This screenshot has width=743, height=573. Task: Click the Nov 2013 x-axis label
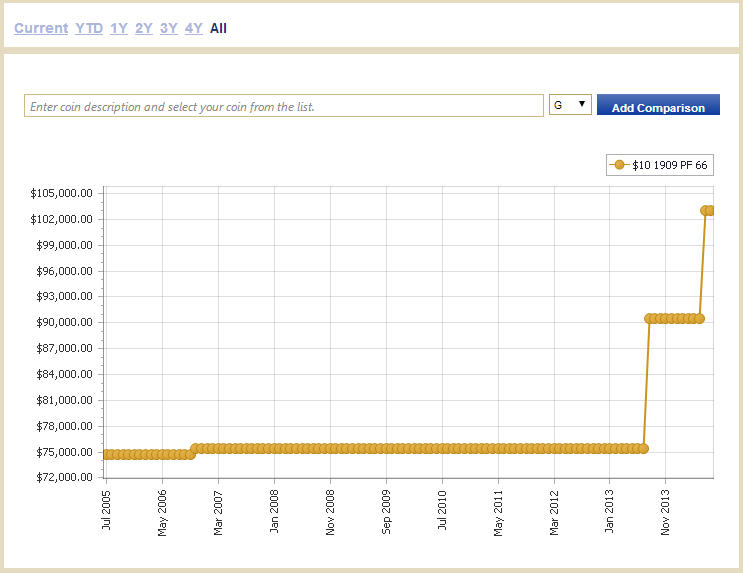[666, 511]
